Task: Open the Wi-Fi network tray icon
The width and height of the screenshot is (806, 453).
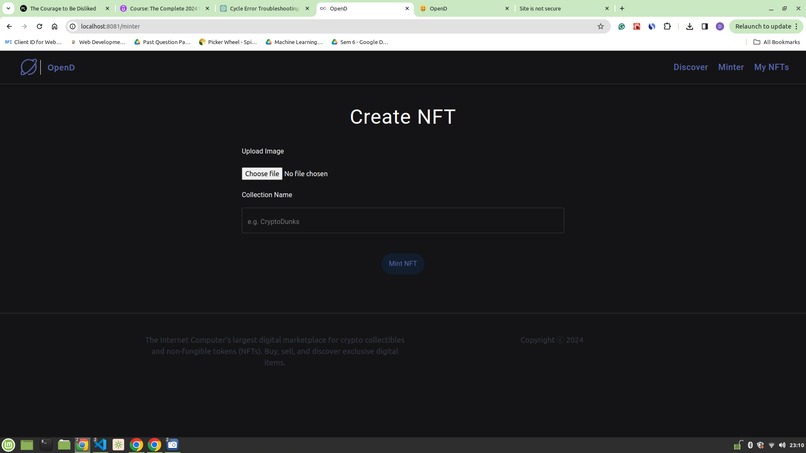Action: click(772, 445)
